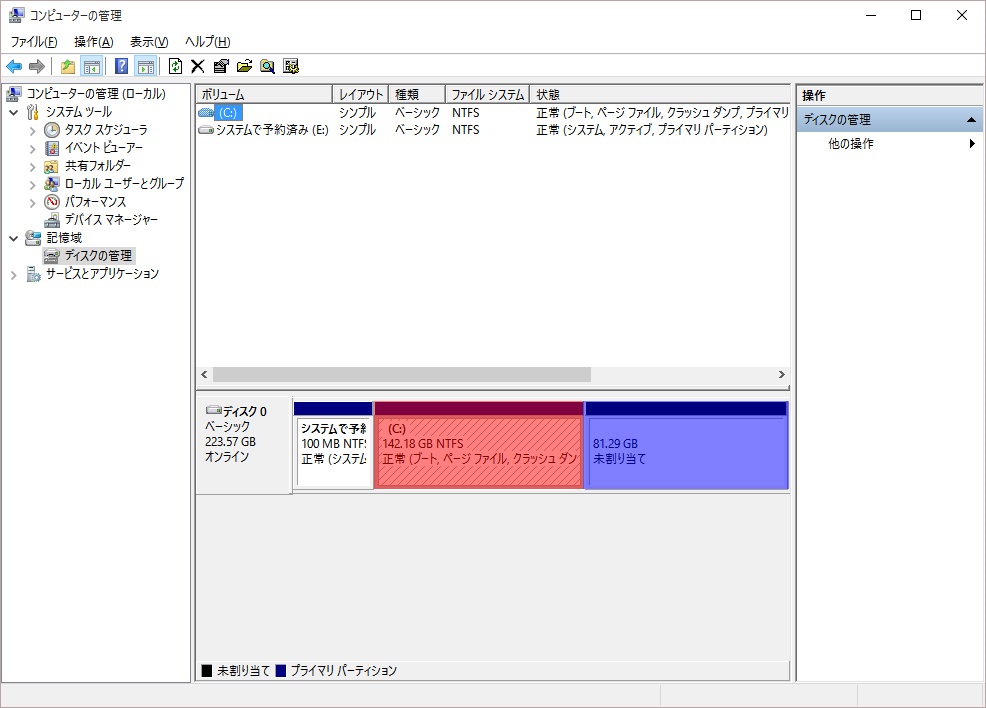Screen dimensions: 986x708
Task: Open 他の操作 submenu in actions pane
Action: 890,143
